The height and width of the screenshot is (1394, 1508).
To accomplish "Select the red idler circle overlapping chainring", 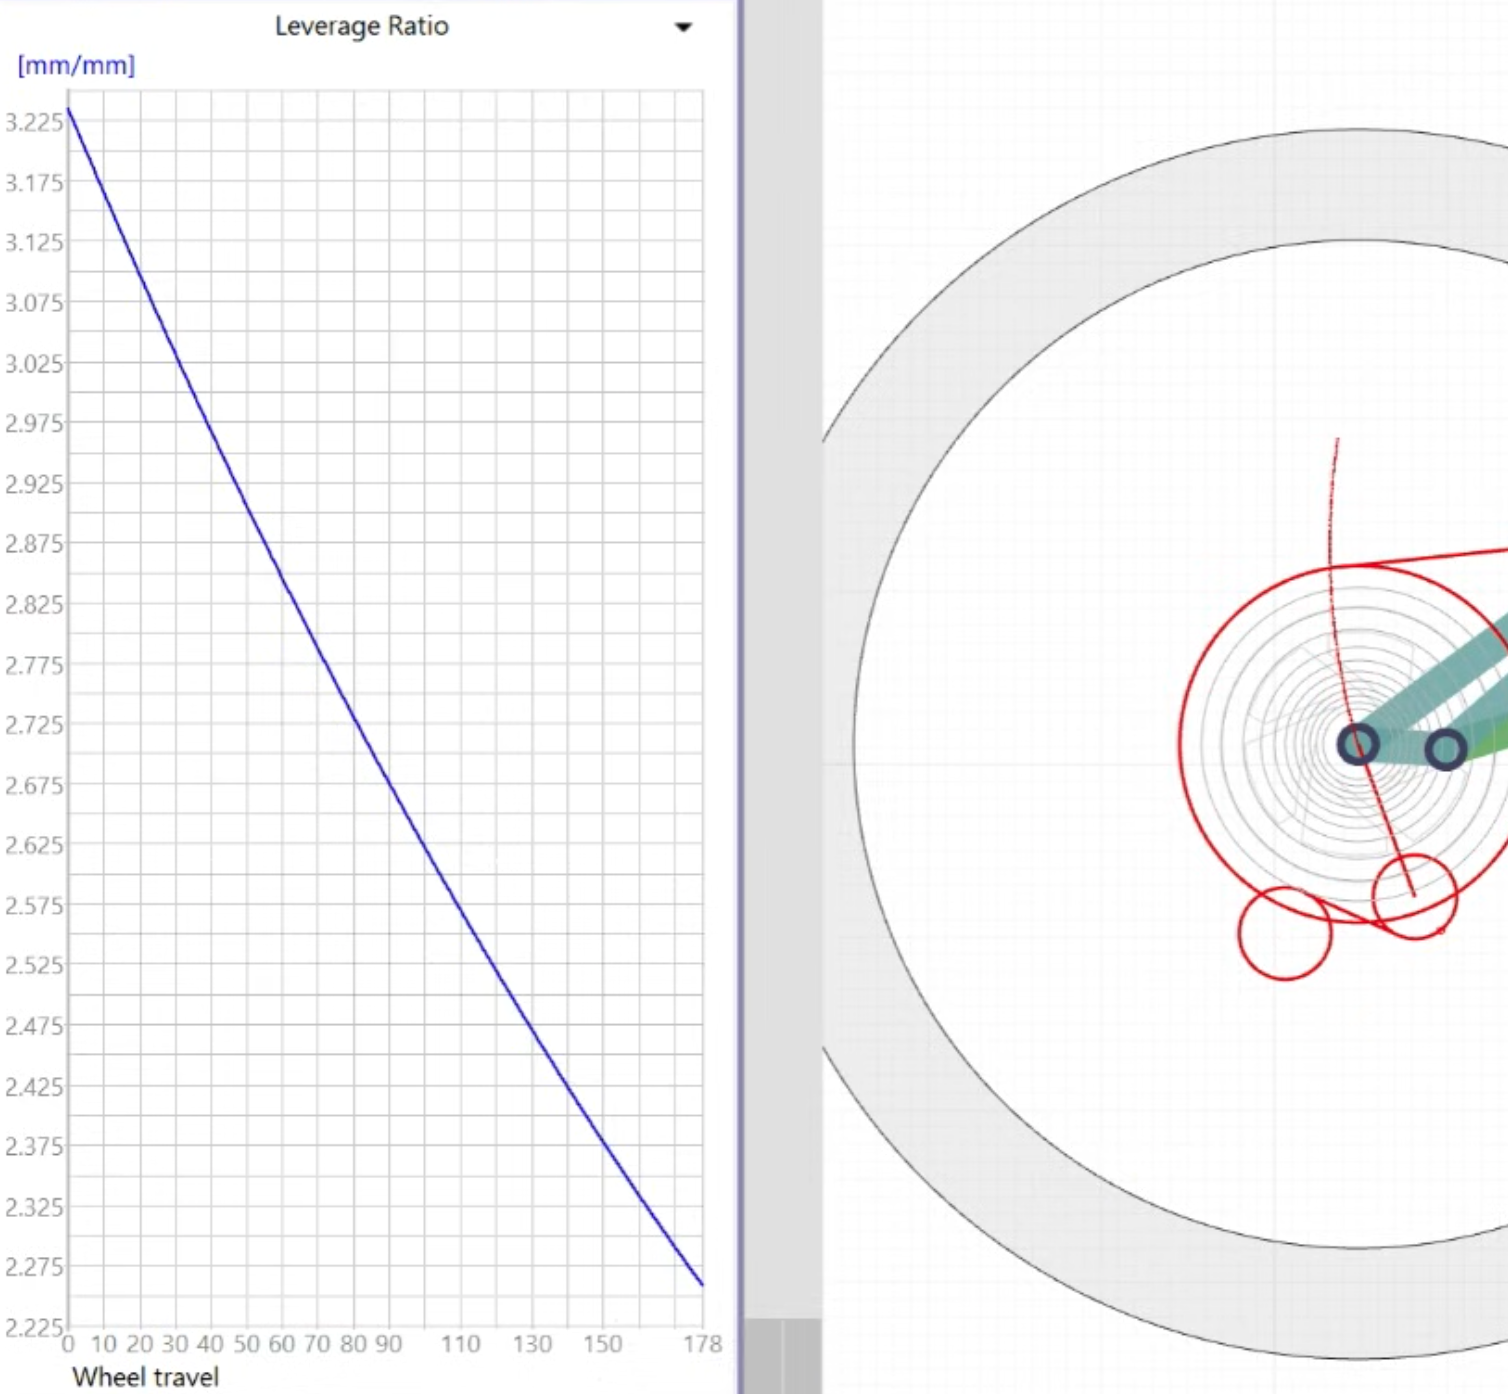I will click(x=1415, y=896).
